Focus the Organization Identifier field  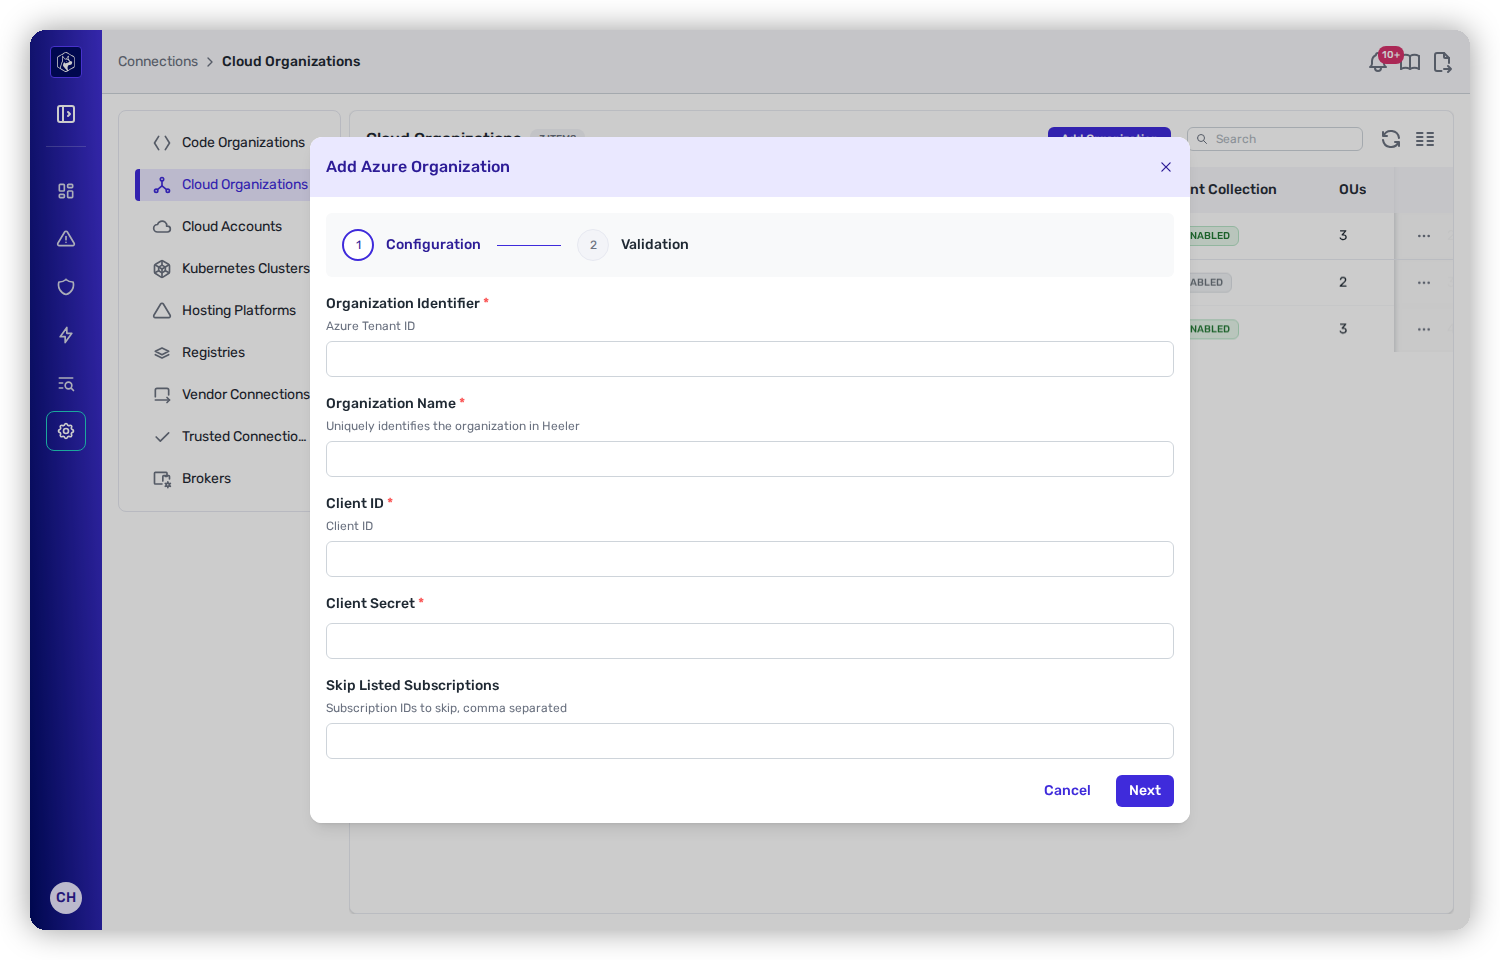(750, 359)
